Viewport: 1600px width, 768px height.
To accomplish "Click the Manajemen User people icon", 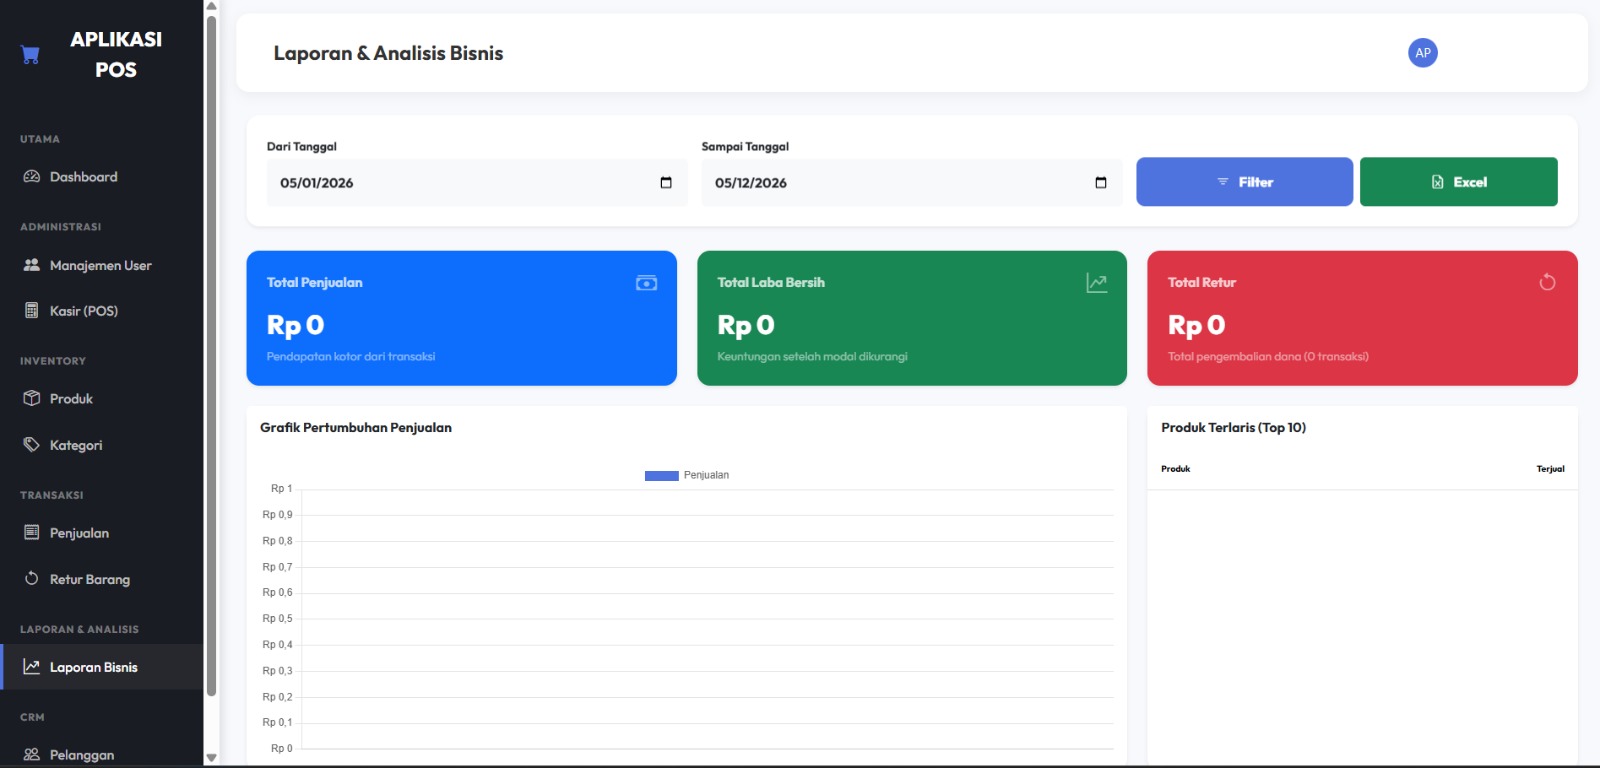I will coord(31,265).
